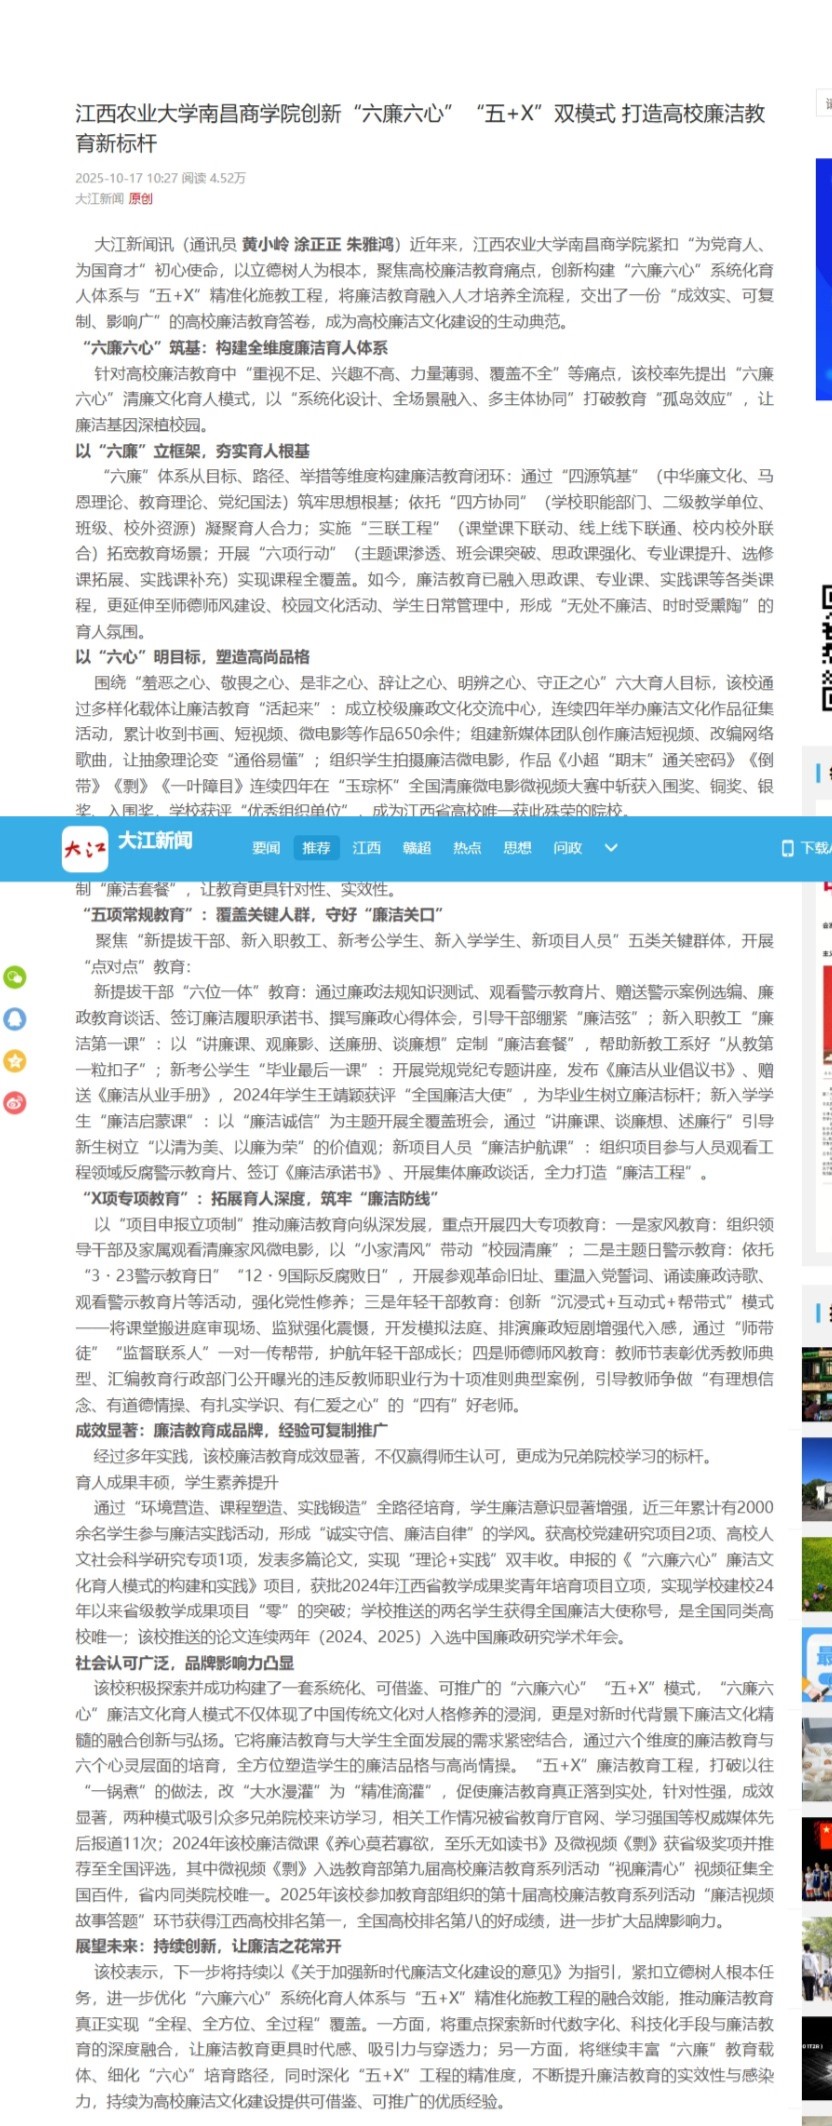This screenshot has height=2126, width=832.
Task: Open the 要闻 navigation tab
Action: pyautogui.click(x=266, y=848)
